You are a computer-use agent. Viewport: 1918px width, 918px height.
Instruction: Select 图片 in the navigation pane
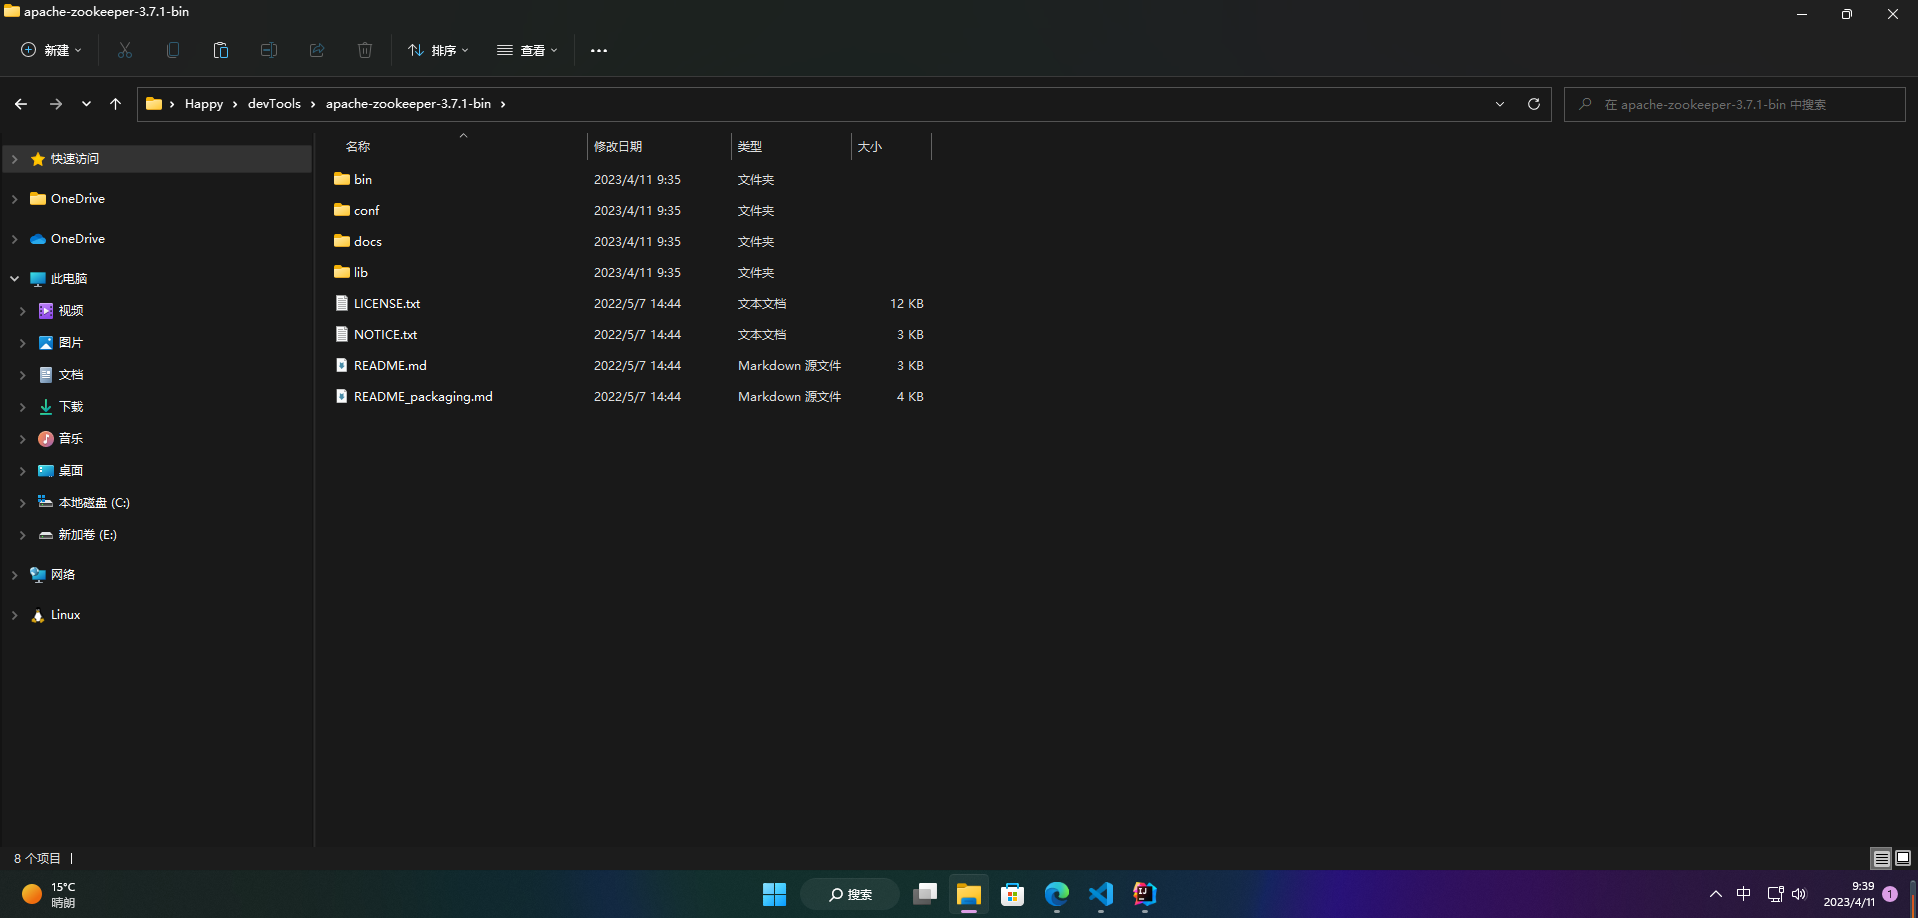70,343
